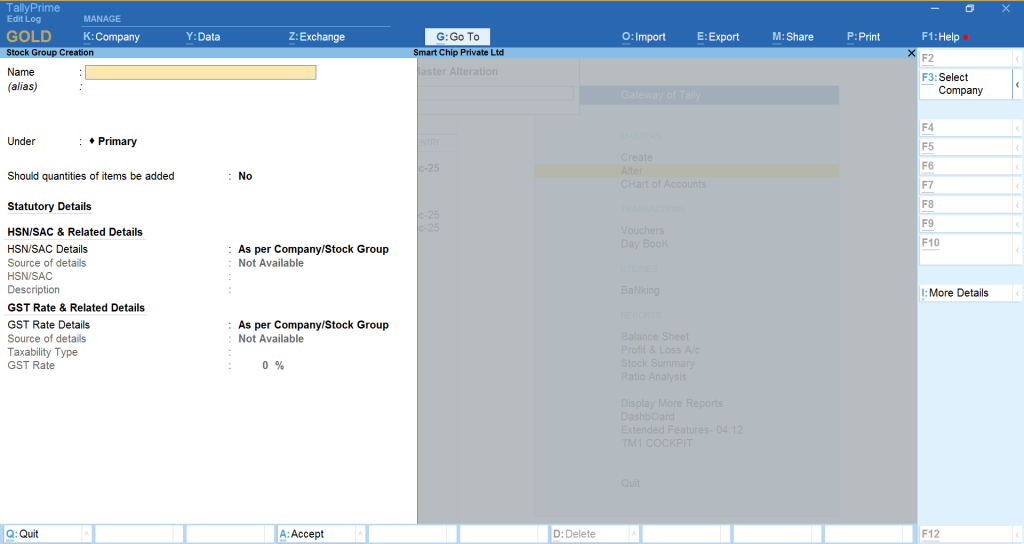Change the HSN/SAC Details value
The height and width of the screenshot is (544, 1024).
tap(313, 249)
